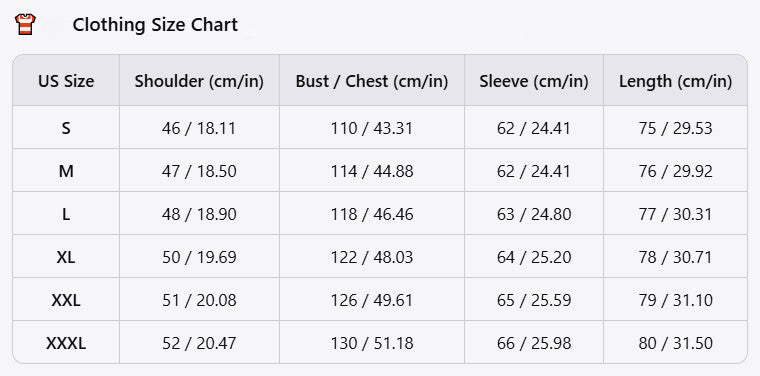Click shoulder value 52 / 20.47
This screenshot has height=376, width=760.
point(199,344)
